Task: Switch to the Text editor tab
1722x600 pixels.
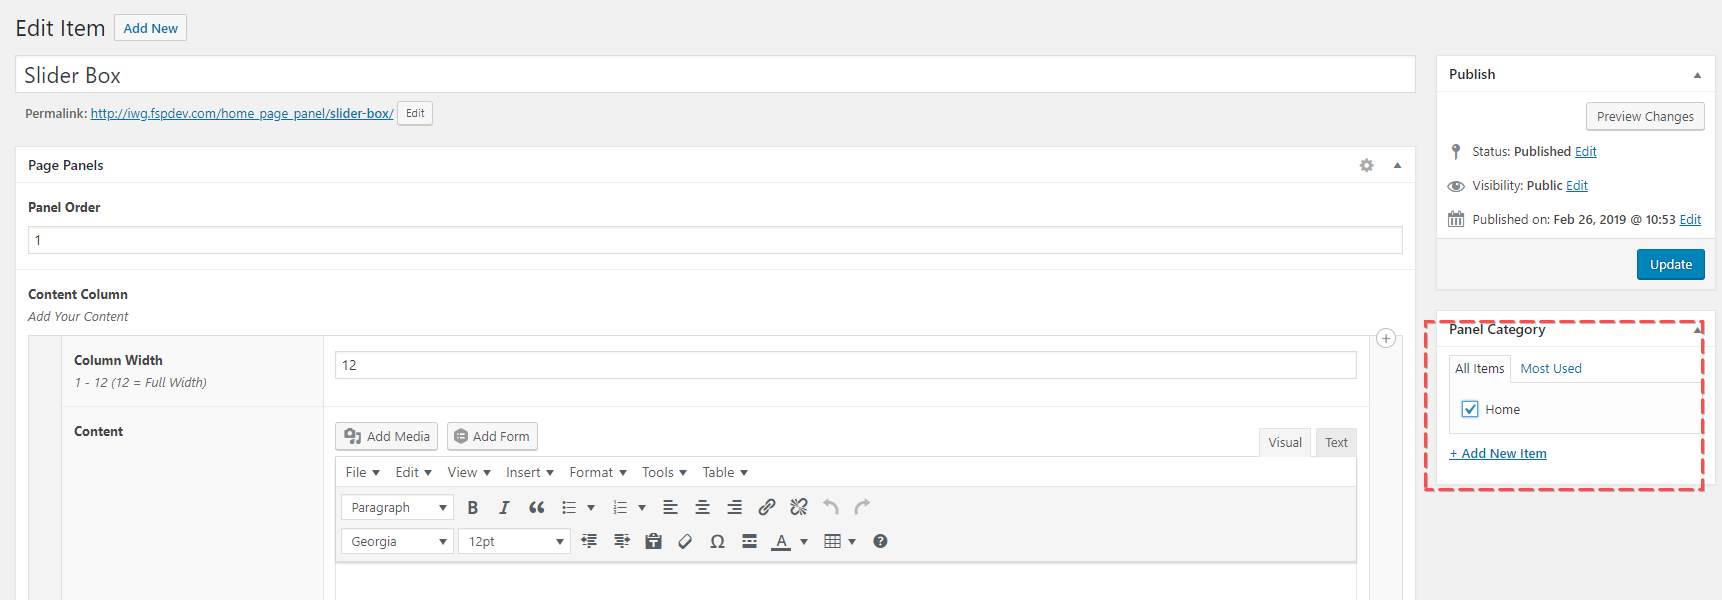Action: [1336, 442]
